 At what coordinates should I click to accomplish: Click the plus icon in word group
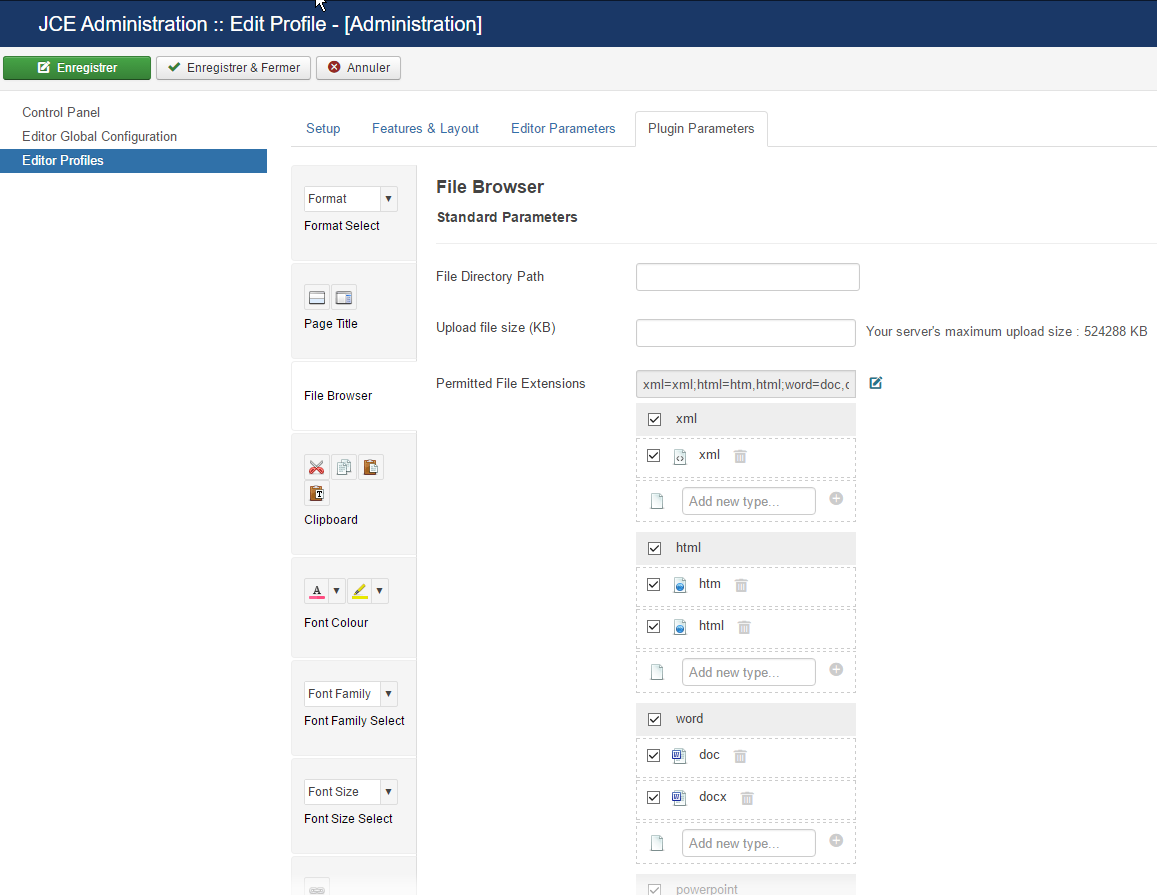click(836, 840)
